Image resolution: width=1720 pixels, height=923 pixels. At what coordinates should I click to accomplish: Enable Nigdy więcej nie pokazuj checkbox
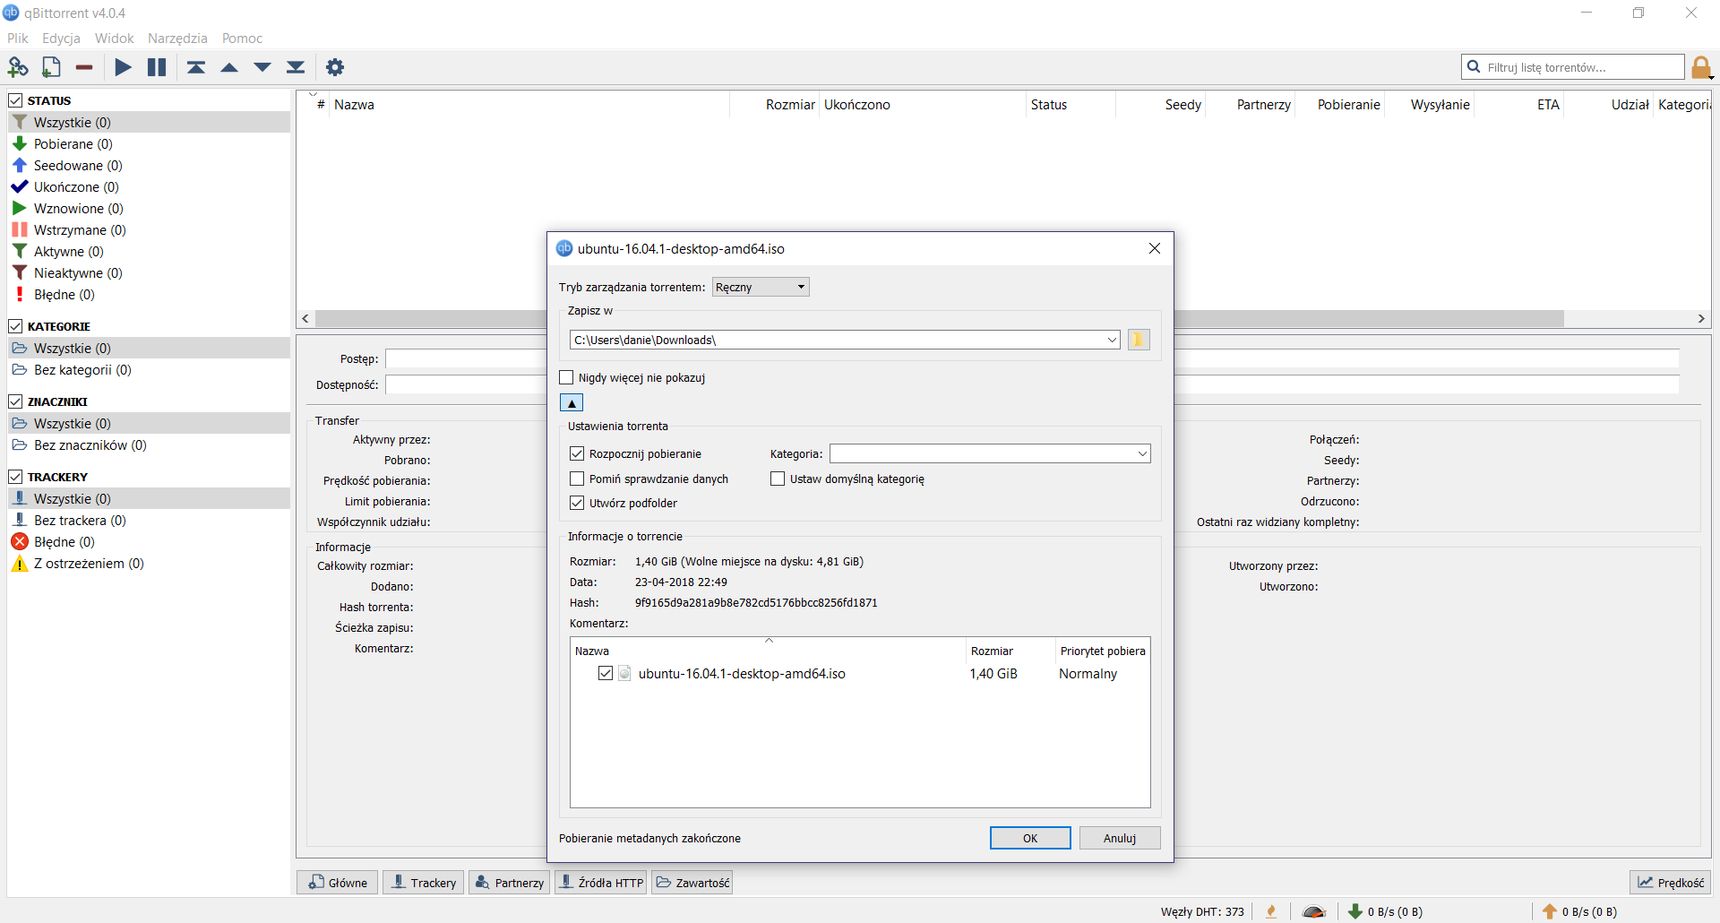point(566,378)
